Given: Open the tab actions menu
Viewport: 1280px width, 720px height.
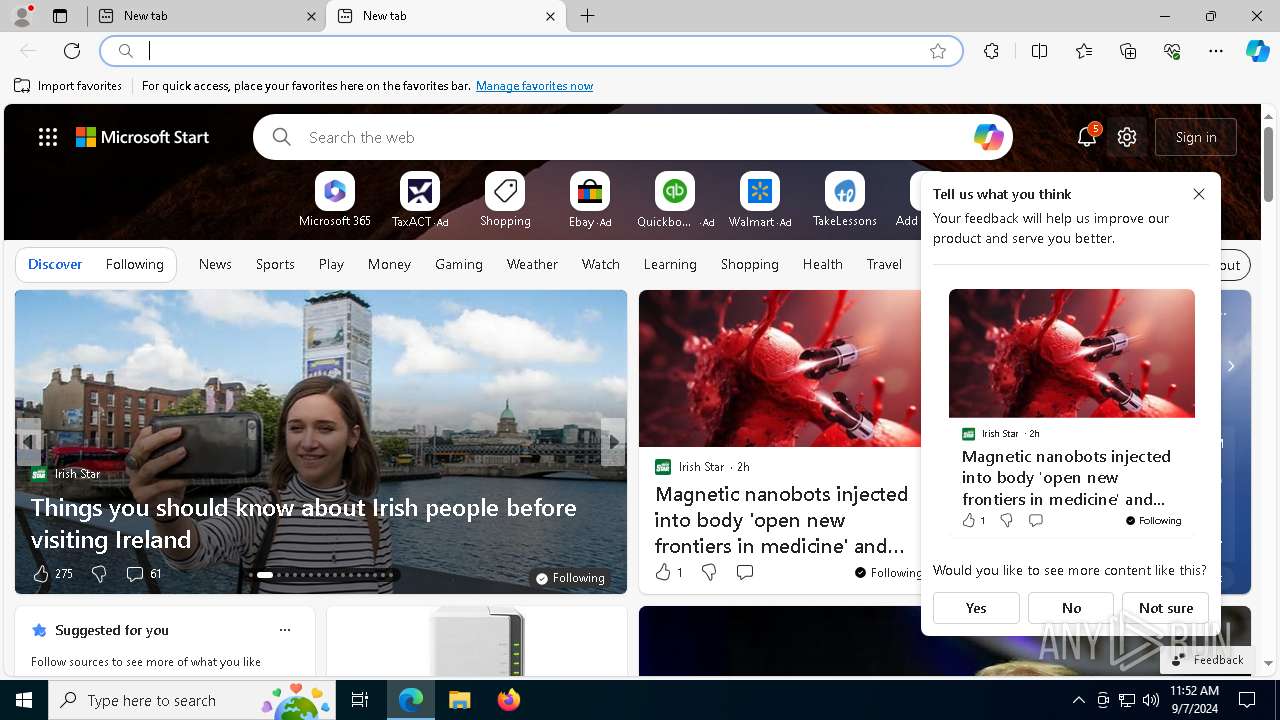Looking at the screenshot, I should 60,16.
